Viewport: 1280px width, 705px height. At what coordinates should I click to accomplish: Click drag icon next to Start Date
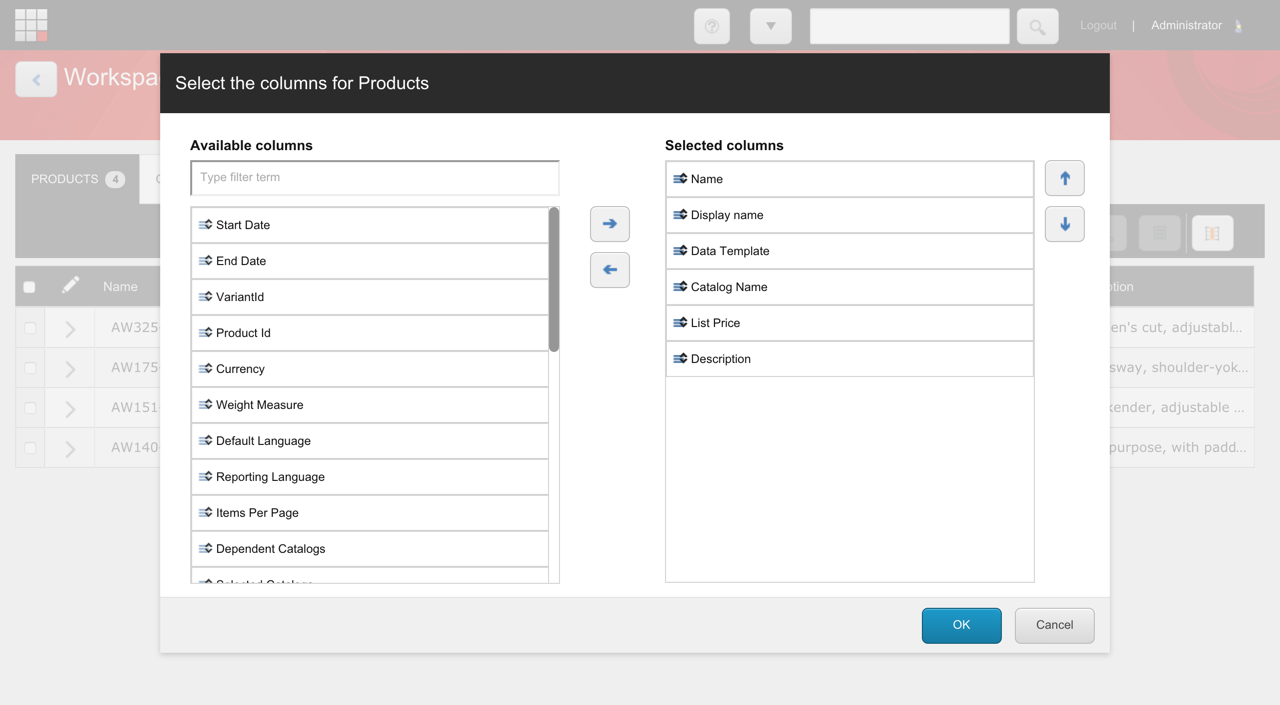click(205, 225)
